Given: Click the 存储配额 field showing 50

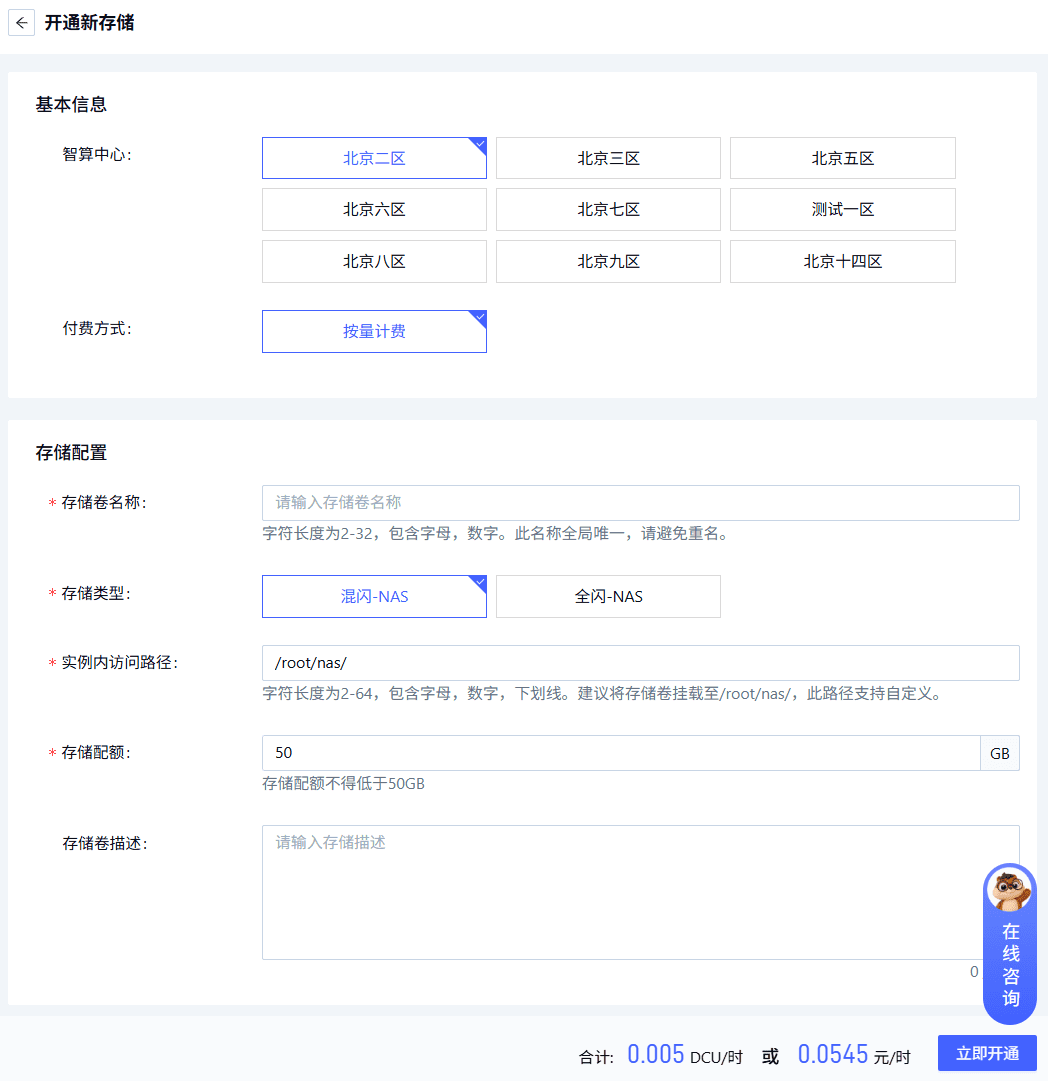Looking at the screenshot, I should [621, 753].
